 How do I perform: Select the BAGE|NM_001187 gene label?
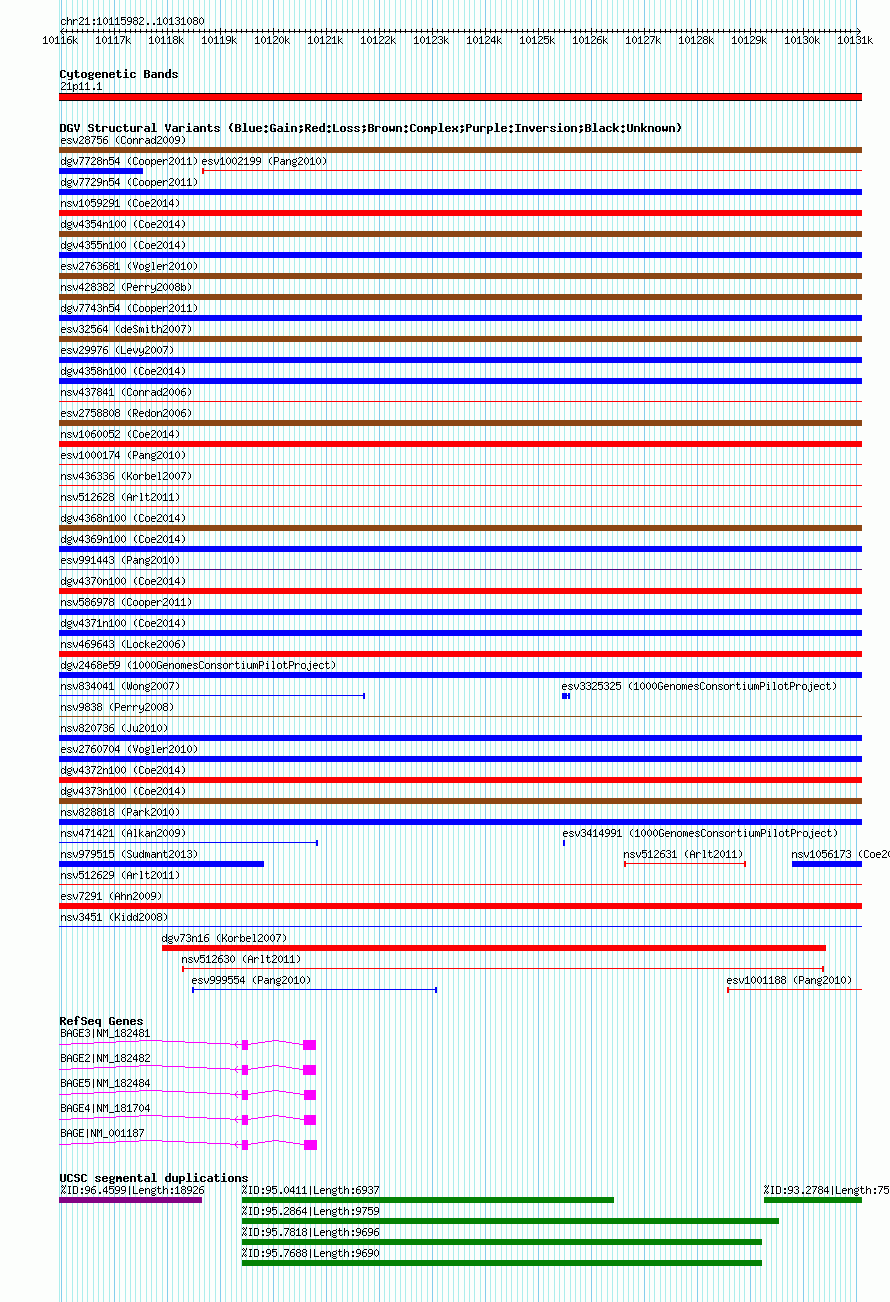[102, 1134]
